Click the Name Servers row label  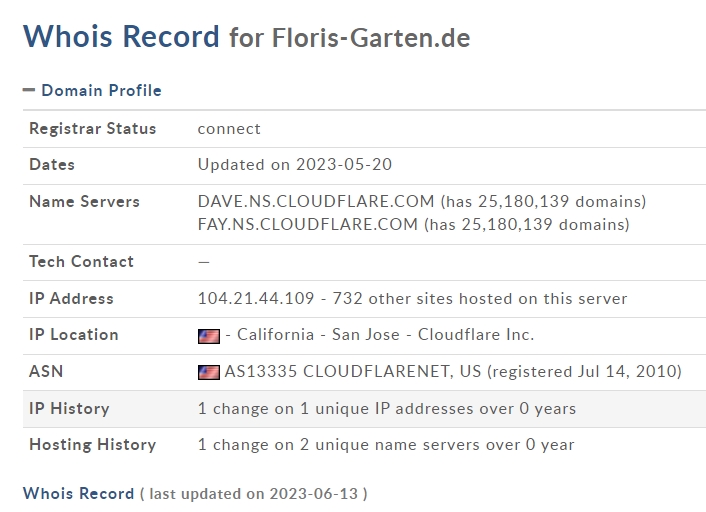(84, 201)
